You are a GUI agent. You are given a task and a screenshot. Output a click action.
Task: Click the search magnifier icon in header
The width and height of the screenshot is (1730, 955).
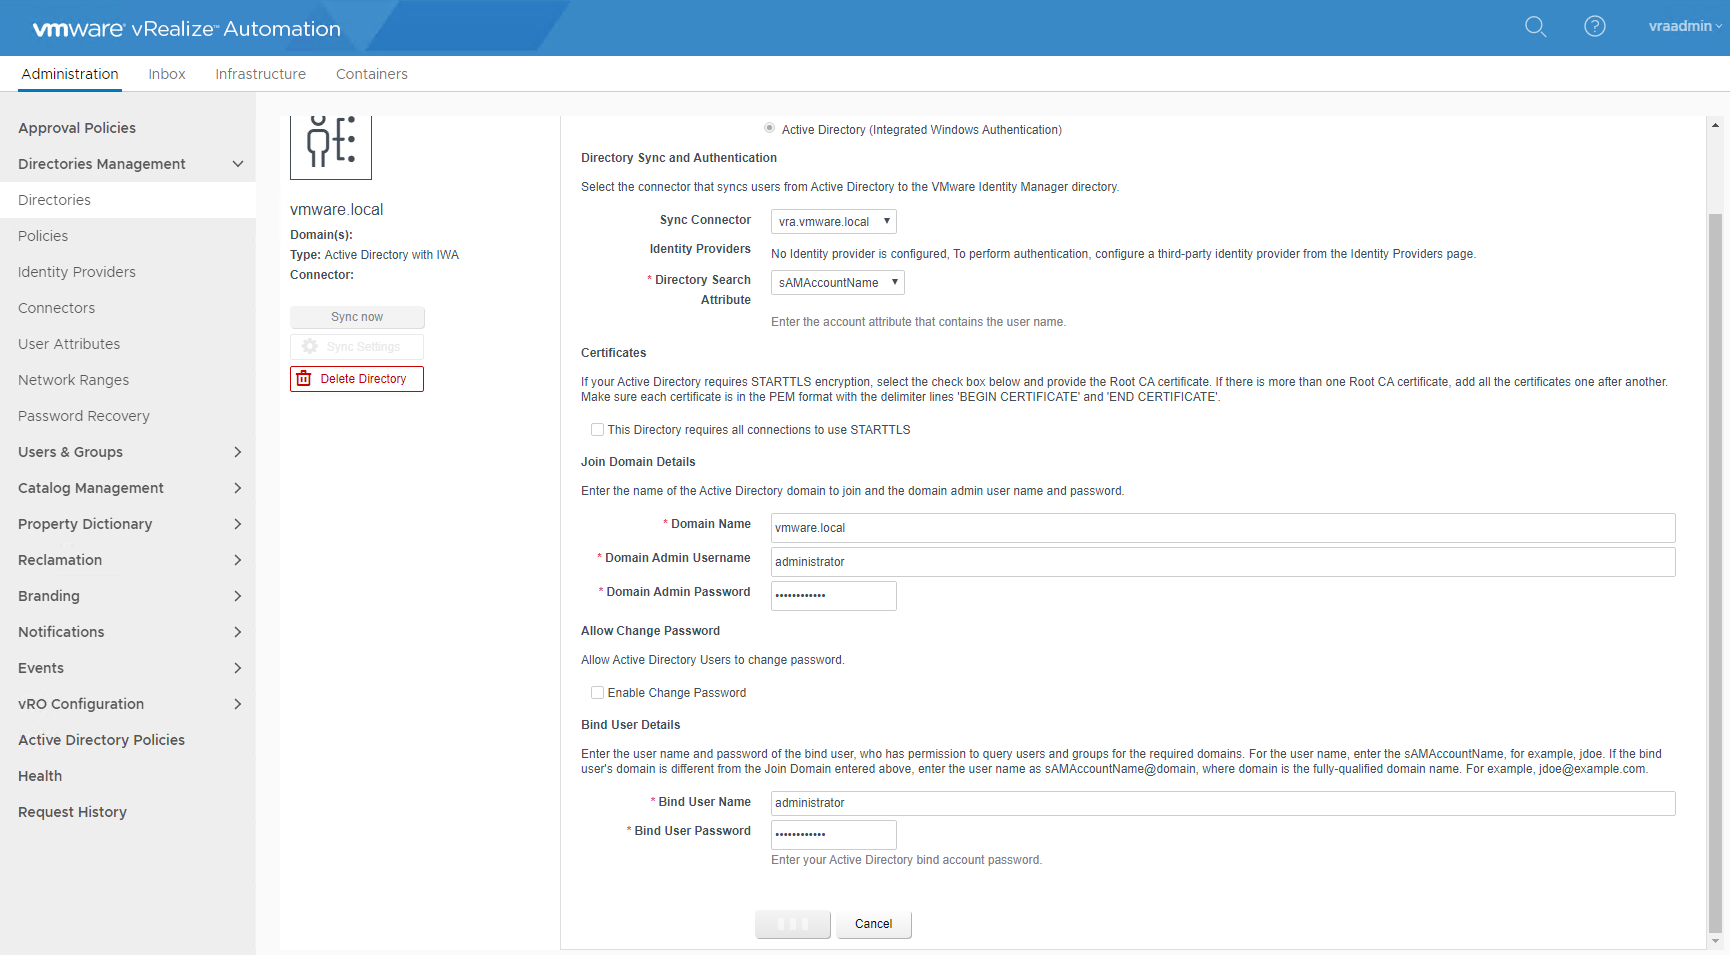coord(1535,27)
